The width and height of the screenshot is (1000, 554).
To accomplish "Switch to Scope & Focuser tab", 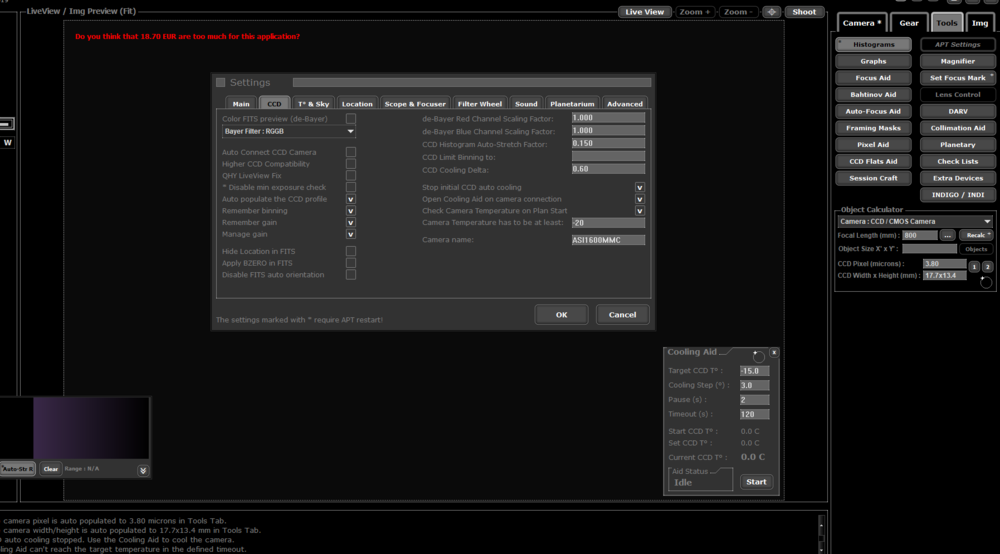I will click(415, 104).
